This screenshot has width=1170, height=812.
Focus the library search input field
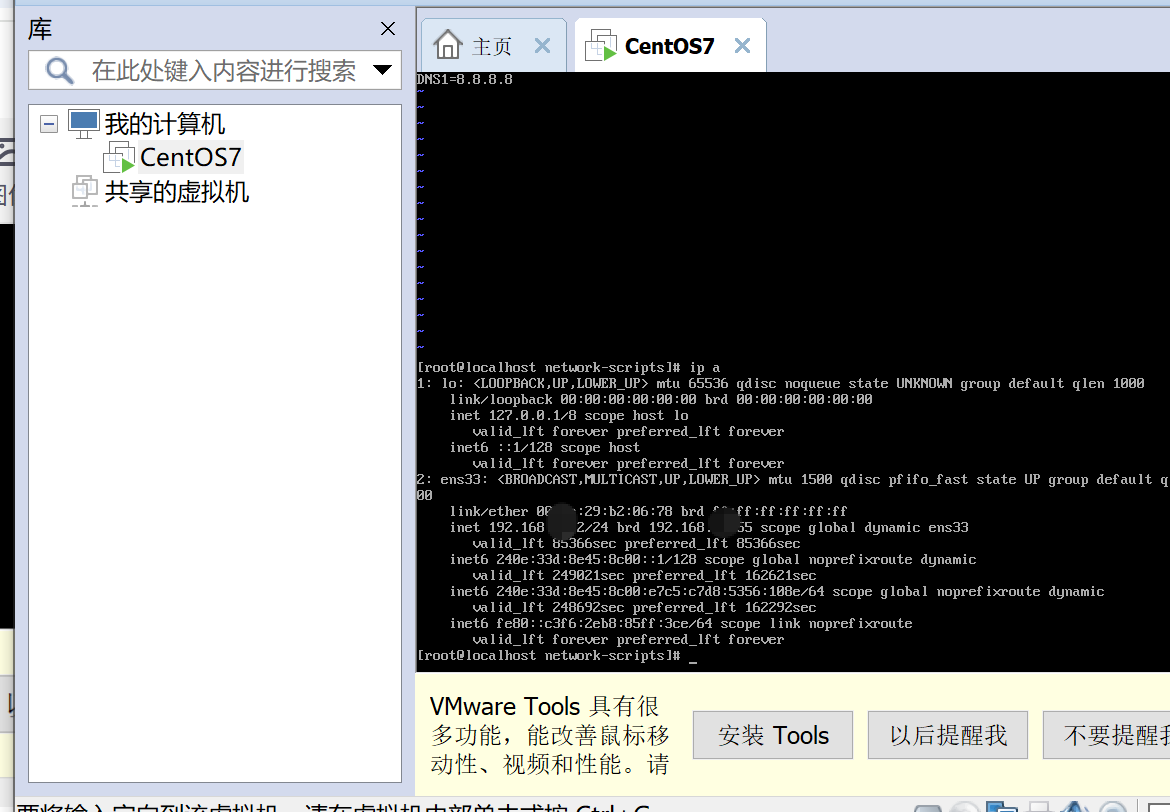pyautogui.click(x=215, y=70)
